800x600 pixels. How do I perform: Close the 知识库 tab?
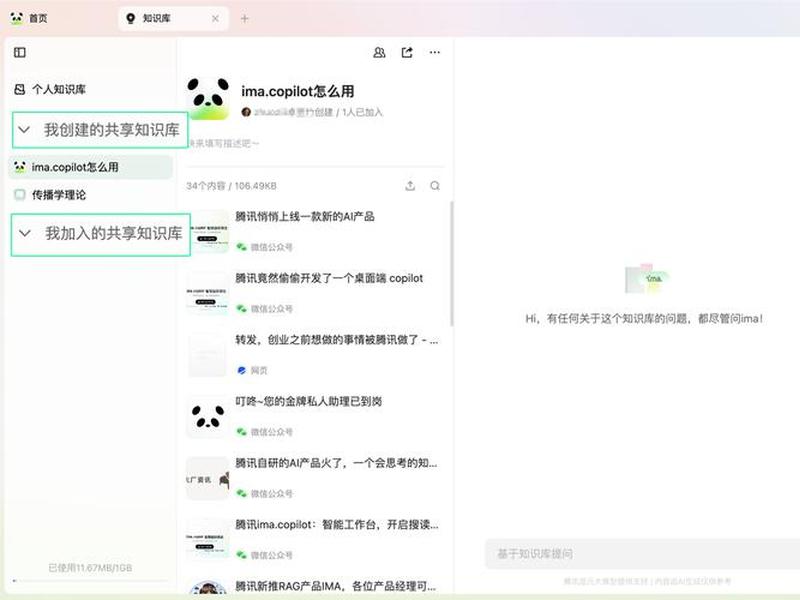pos(215,18)
